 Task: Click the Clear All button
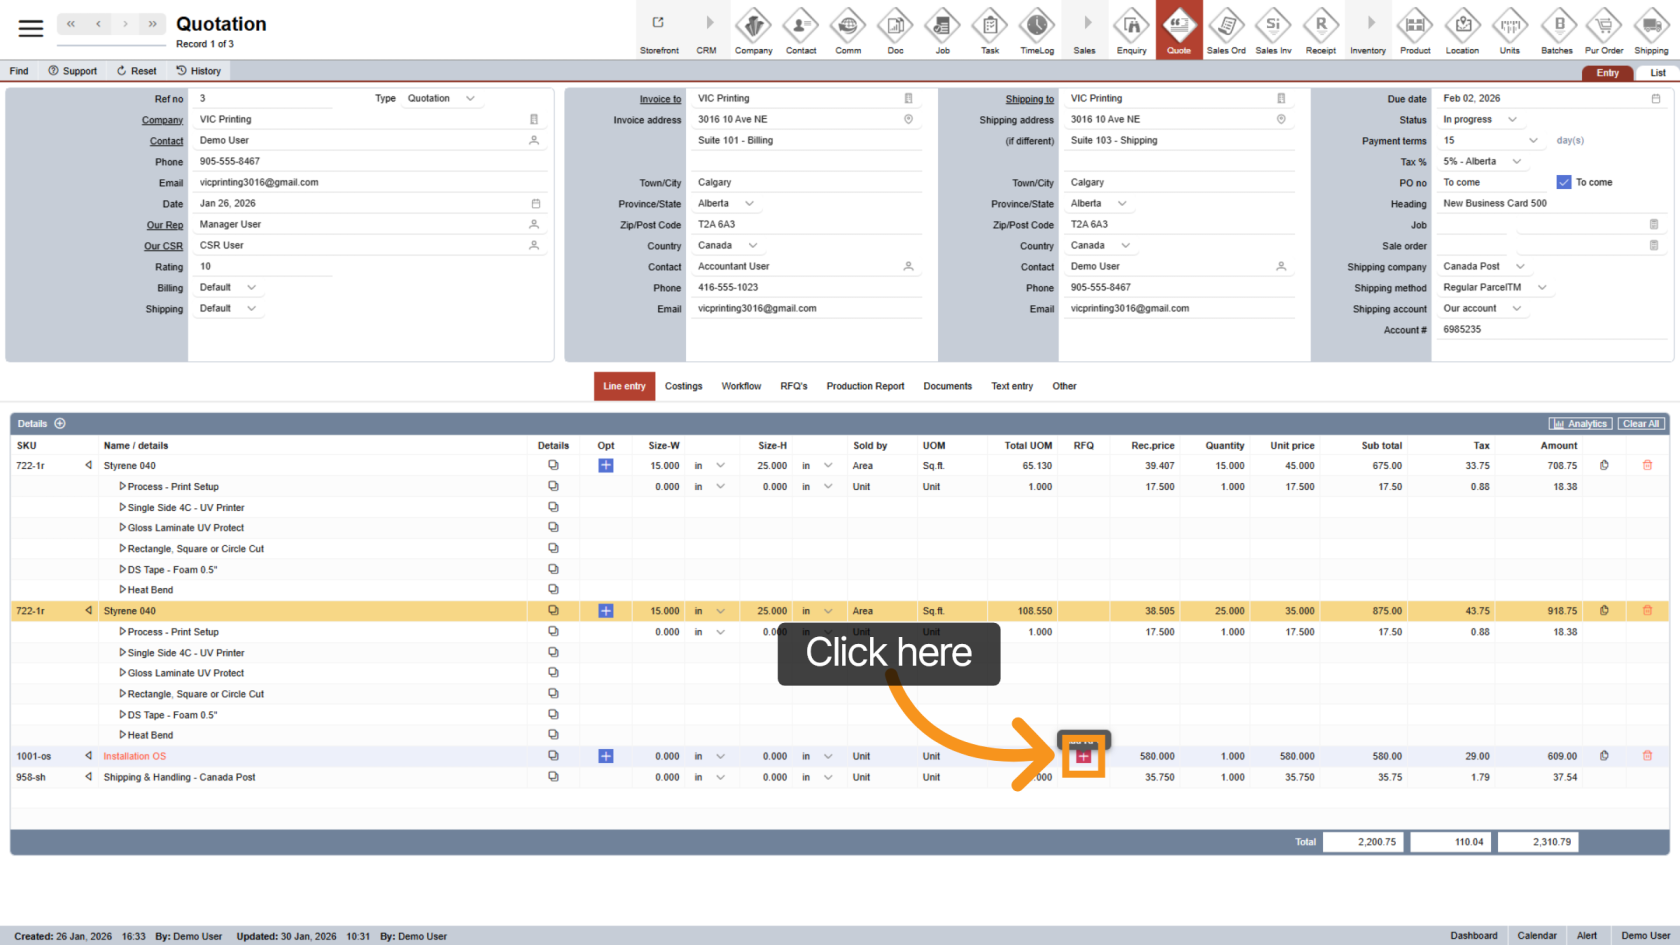(1640, 424)
